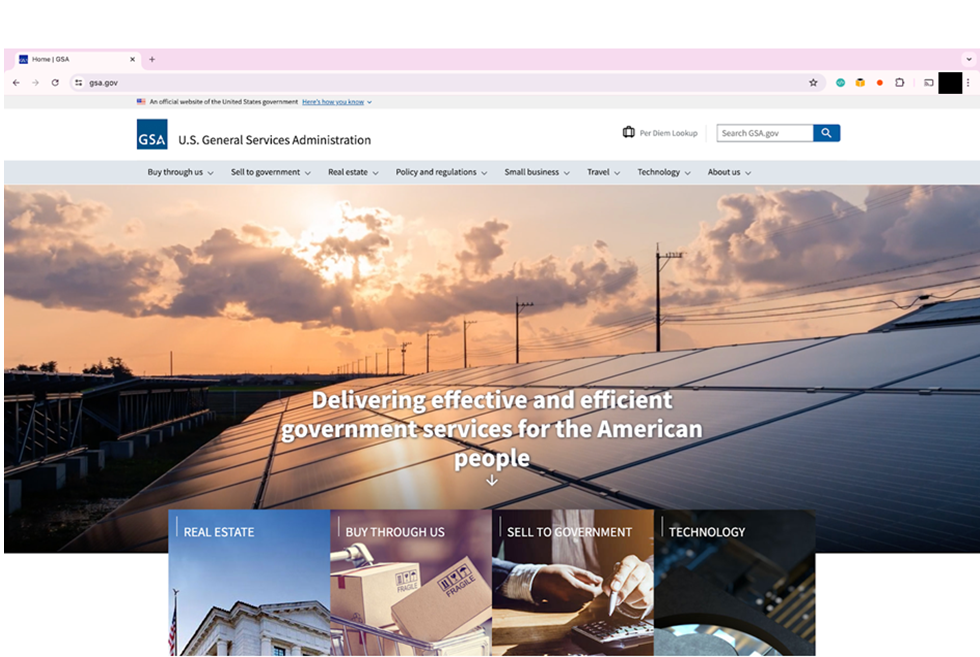This screenshot has height=657, width=980.
Task: Select the Home | GSA browser tab
Action: pos(76,59)
